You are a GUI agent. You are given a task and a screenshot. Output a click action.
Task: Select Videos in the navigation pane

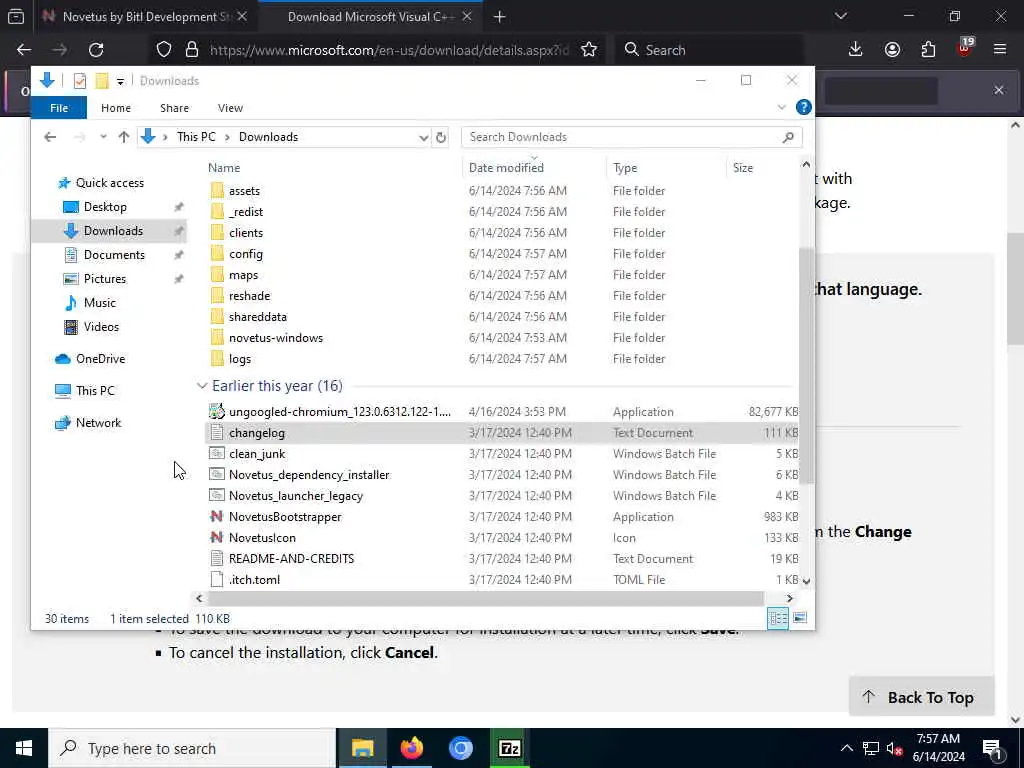[x=101, y=327]
